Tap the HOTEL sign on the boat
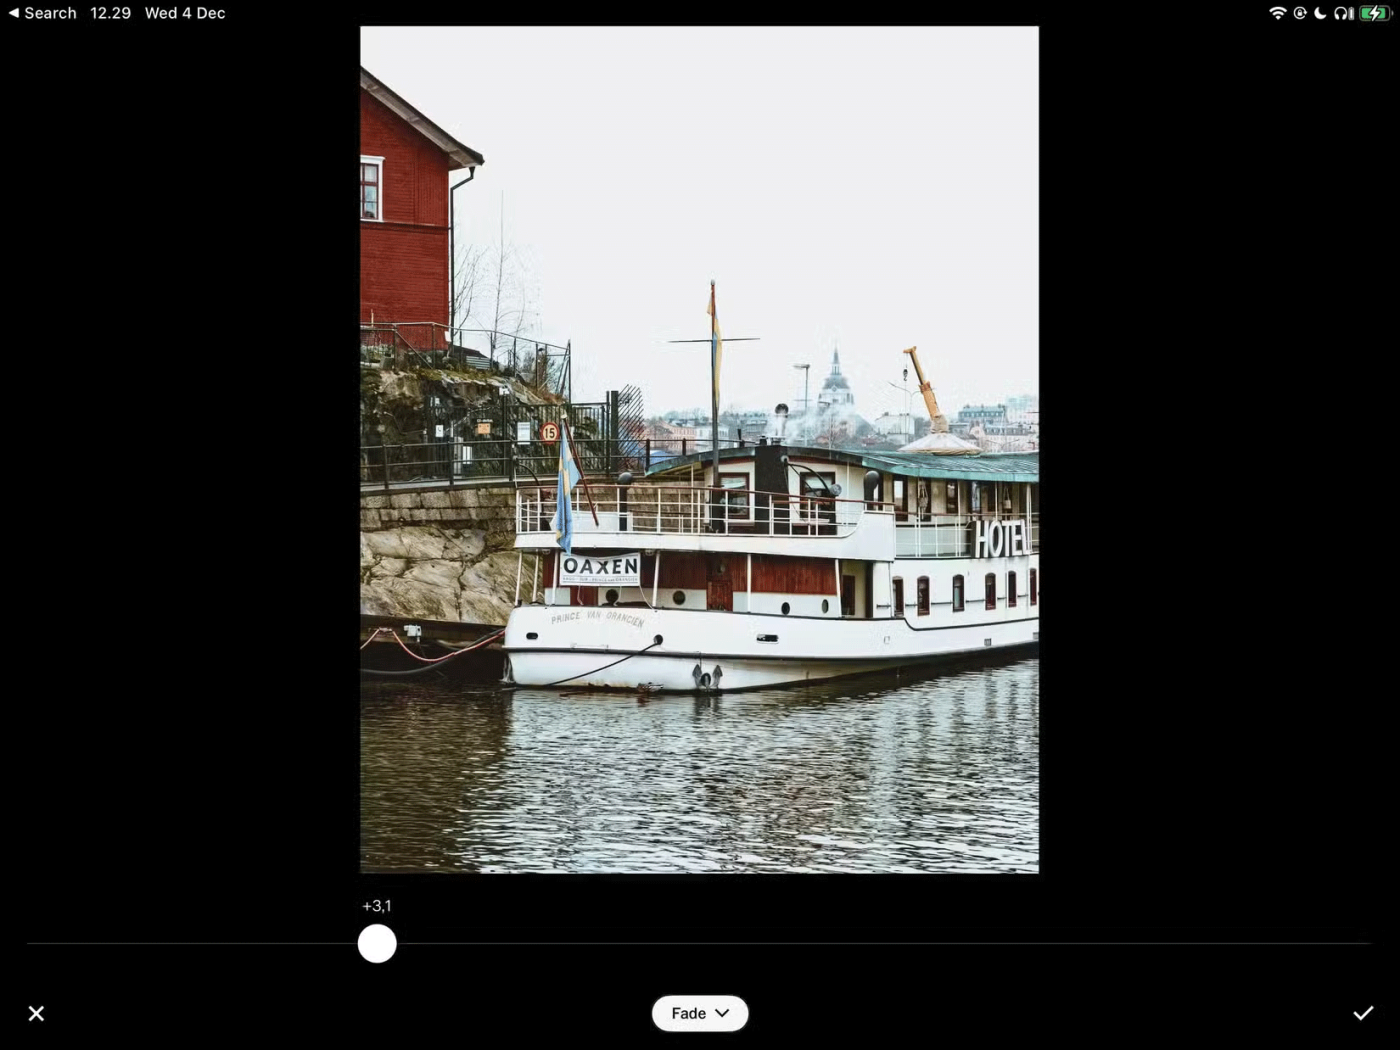1400x1050 pixels. coord(1000,540)
